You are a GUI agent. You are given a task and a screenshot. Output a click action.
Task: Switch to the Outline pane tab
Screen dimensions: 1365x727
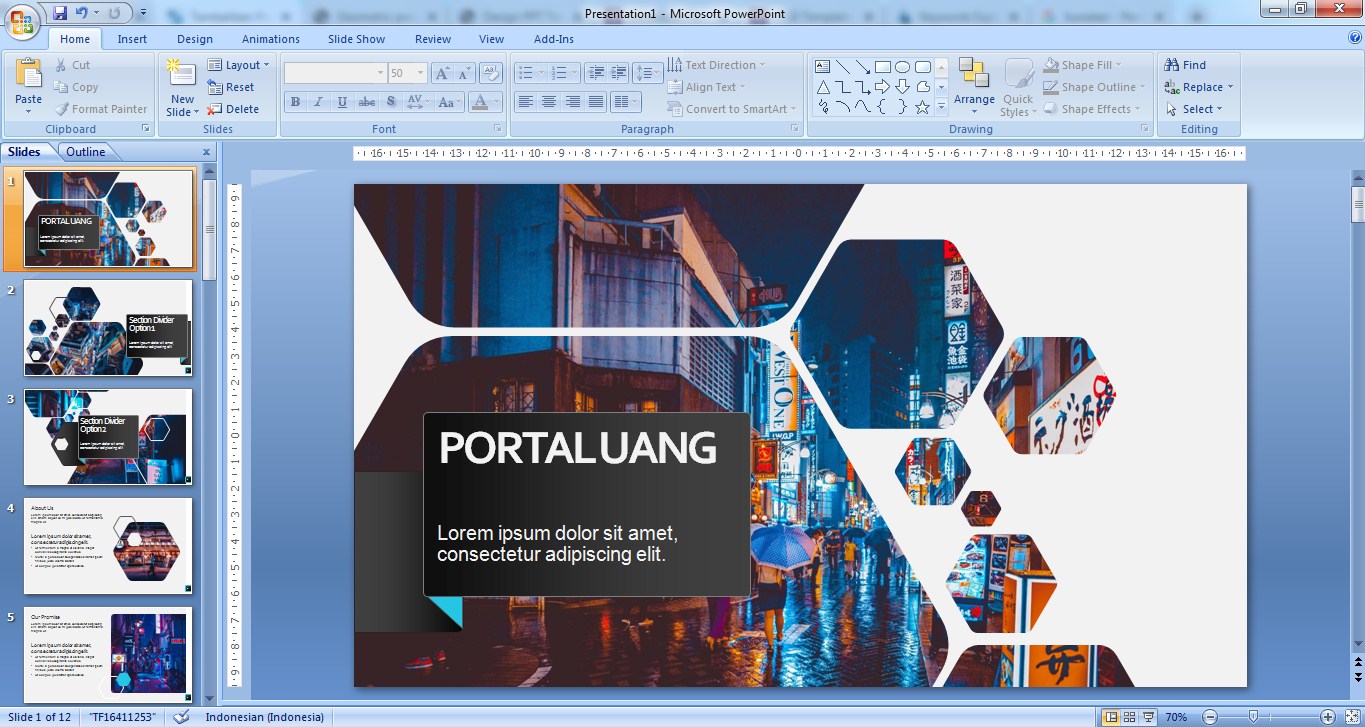(86, 152)
